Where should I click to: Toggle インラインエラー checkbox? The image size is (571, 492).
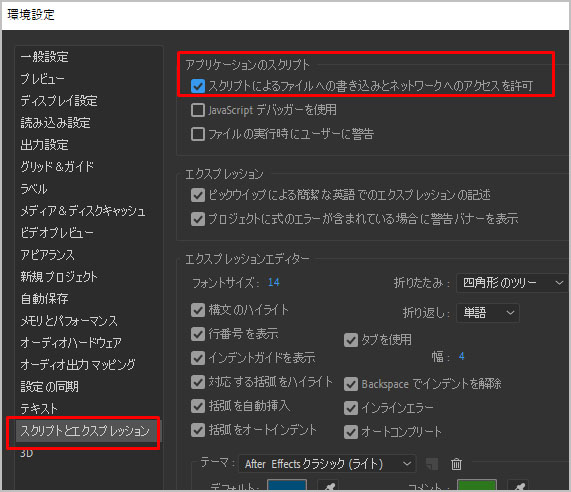pos(351,408)
